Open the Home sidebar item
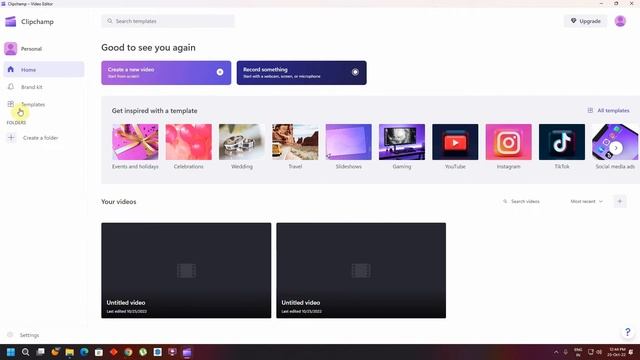 coord(44,69)
